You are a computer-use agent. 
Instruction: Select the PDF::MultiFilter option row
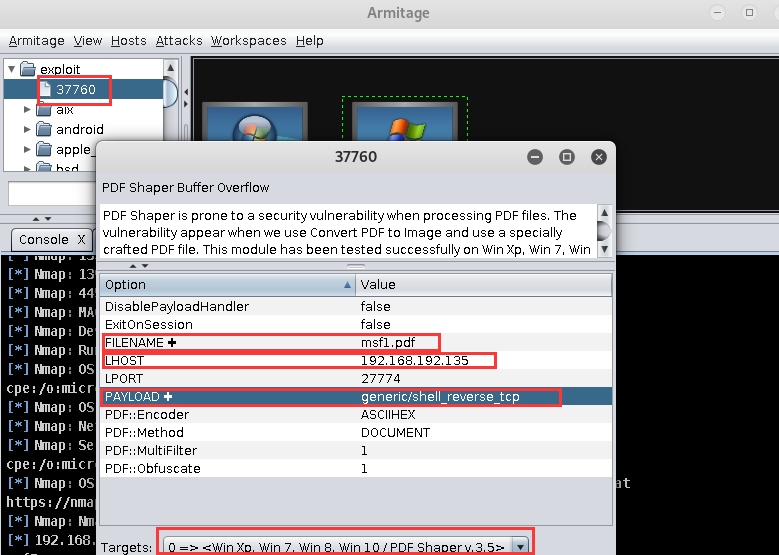coord(356,451)
